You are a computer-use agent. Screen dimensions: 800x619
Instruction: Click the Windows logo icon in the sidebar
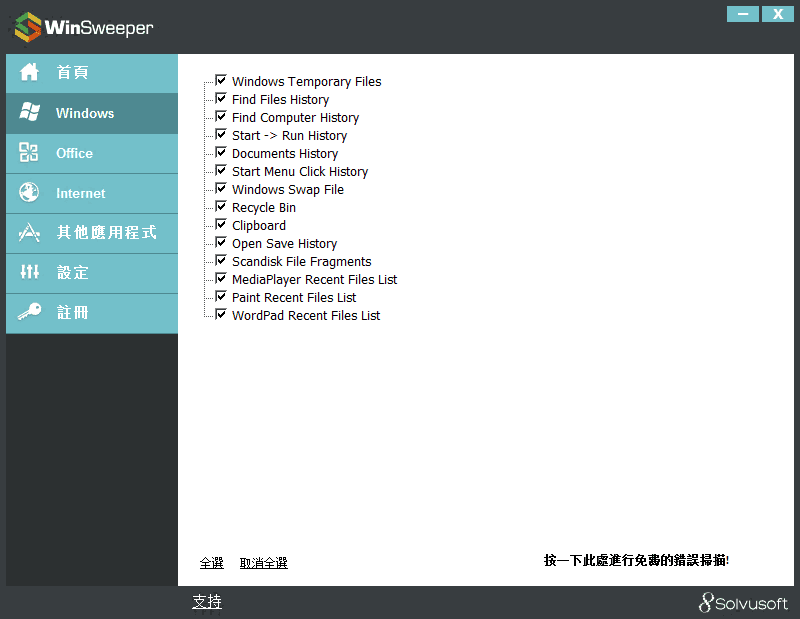30,113
